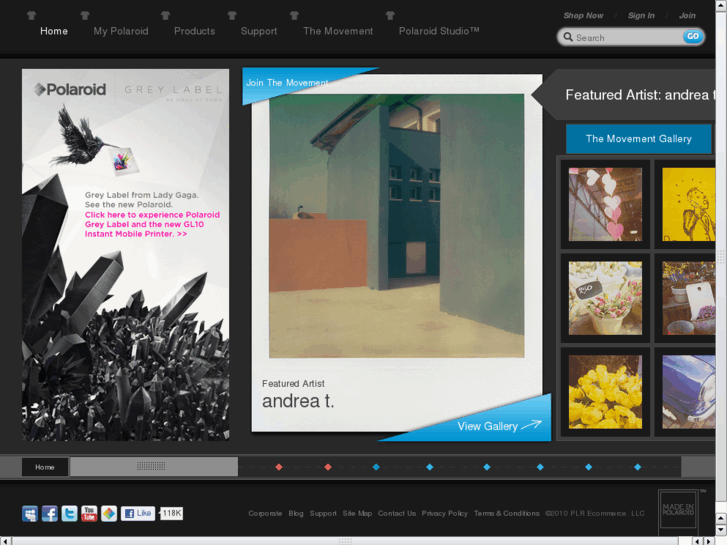Click the first red diamond timeline marker
This screenshot has height=545, width=727.
point(279,467)
